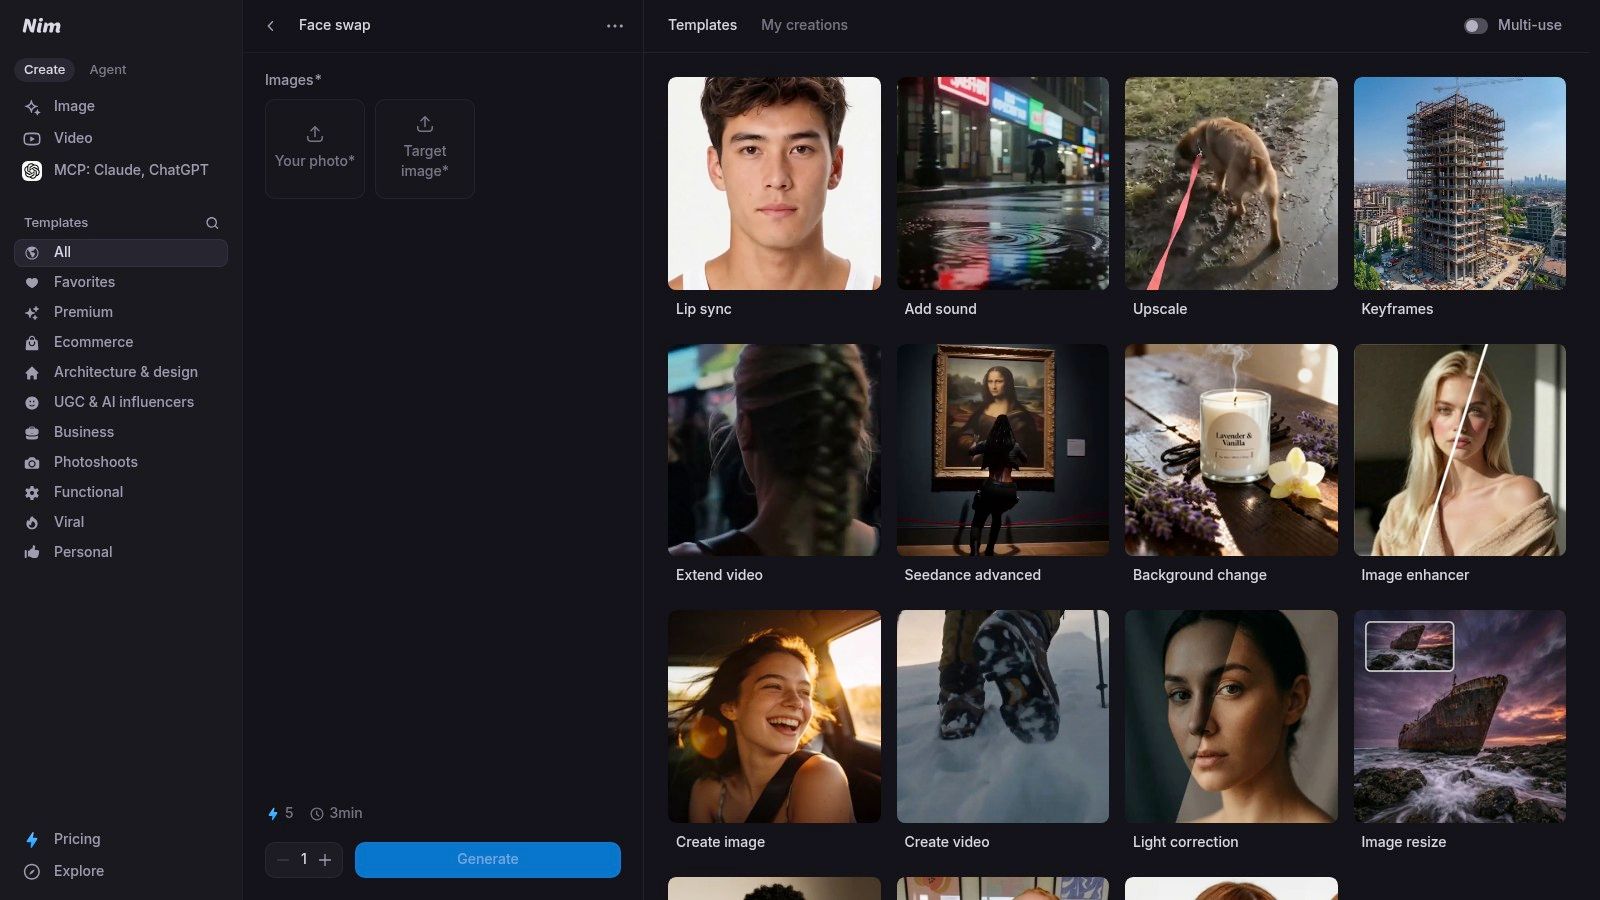Open the UGC & AI influencers icon
The height and width of the screenshot is (900, 1600).
pyautogui.click(x=32, y=403)
